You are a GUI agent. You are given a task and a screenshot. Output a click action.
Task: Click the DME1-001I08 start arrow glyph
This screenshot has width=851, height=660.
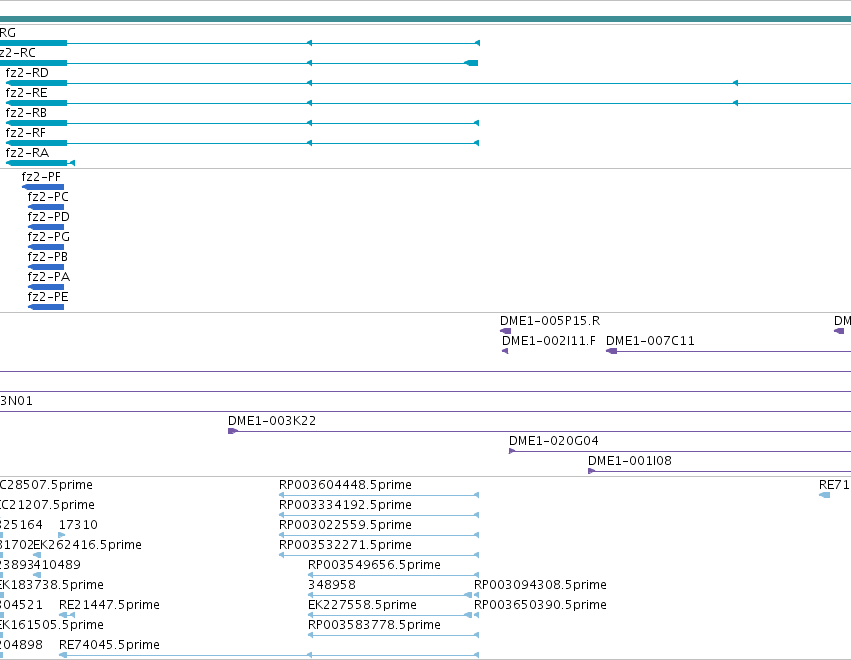(592, 471)
